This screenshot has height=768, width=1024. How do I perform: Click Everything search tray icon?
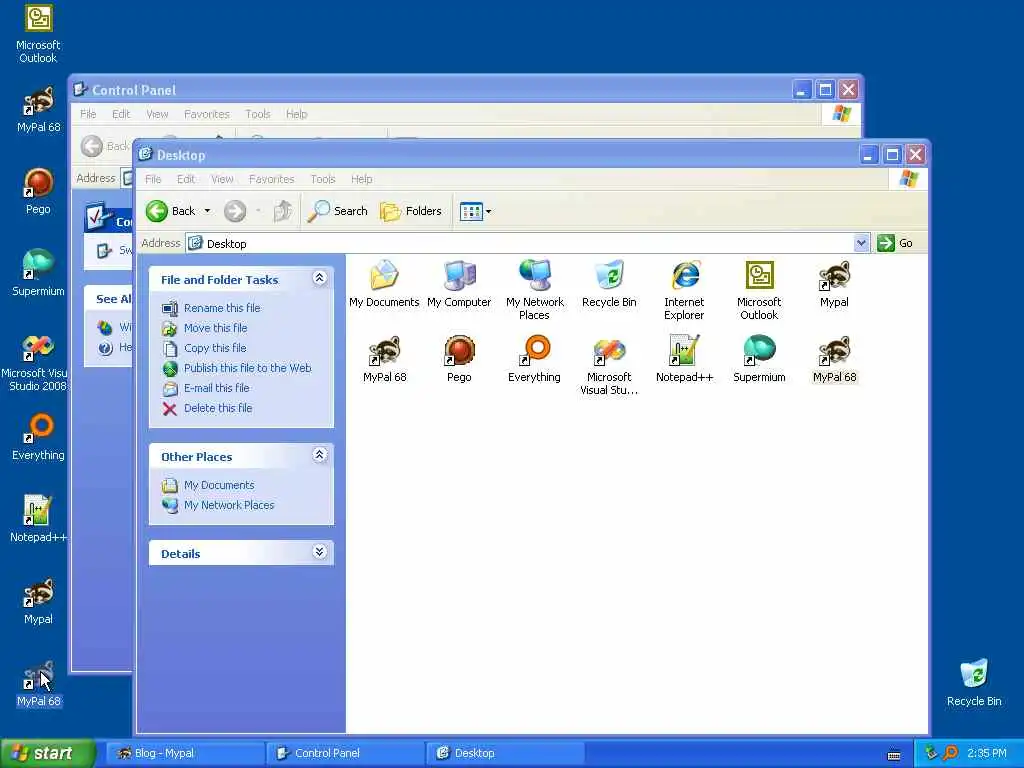point(951,753)
